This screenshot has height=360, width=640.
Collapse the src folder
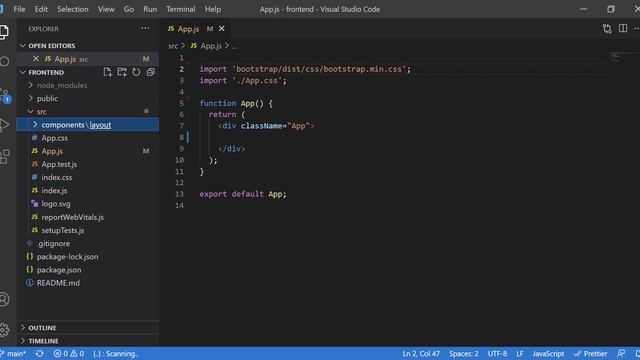tap(87, 111)
